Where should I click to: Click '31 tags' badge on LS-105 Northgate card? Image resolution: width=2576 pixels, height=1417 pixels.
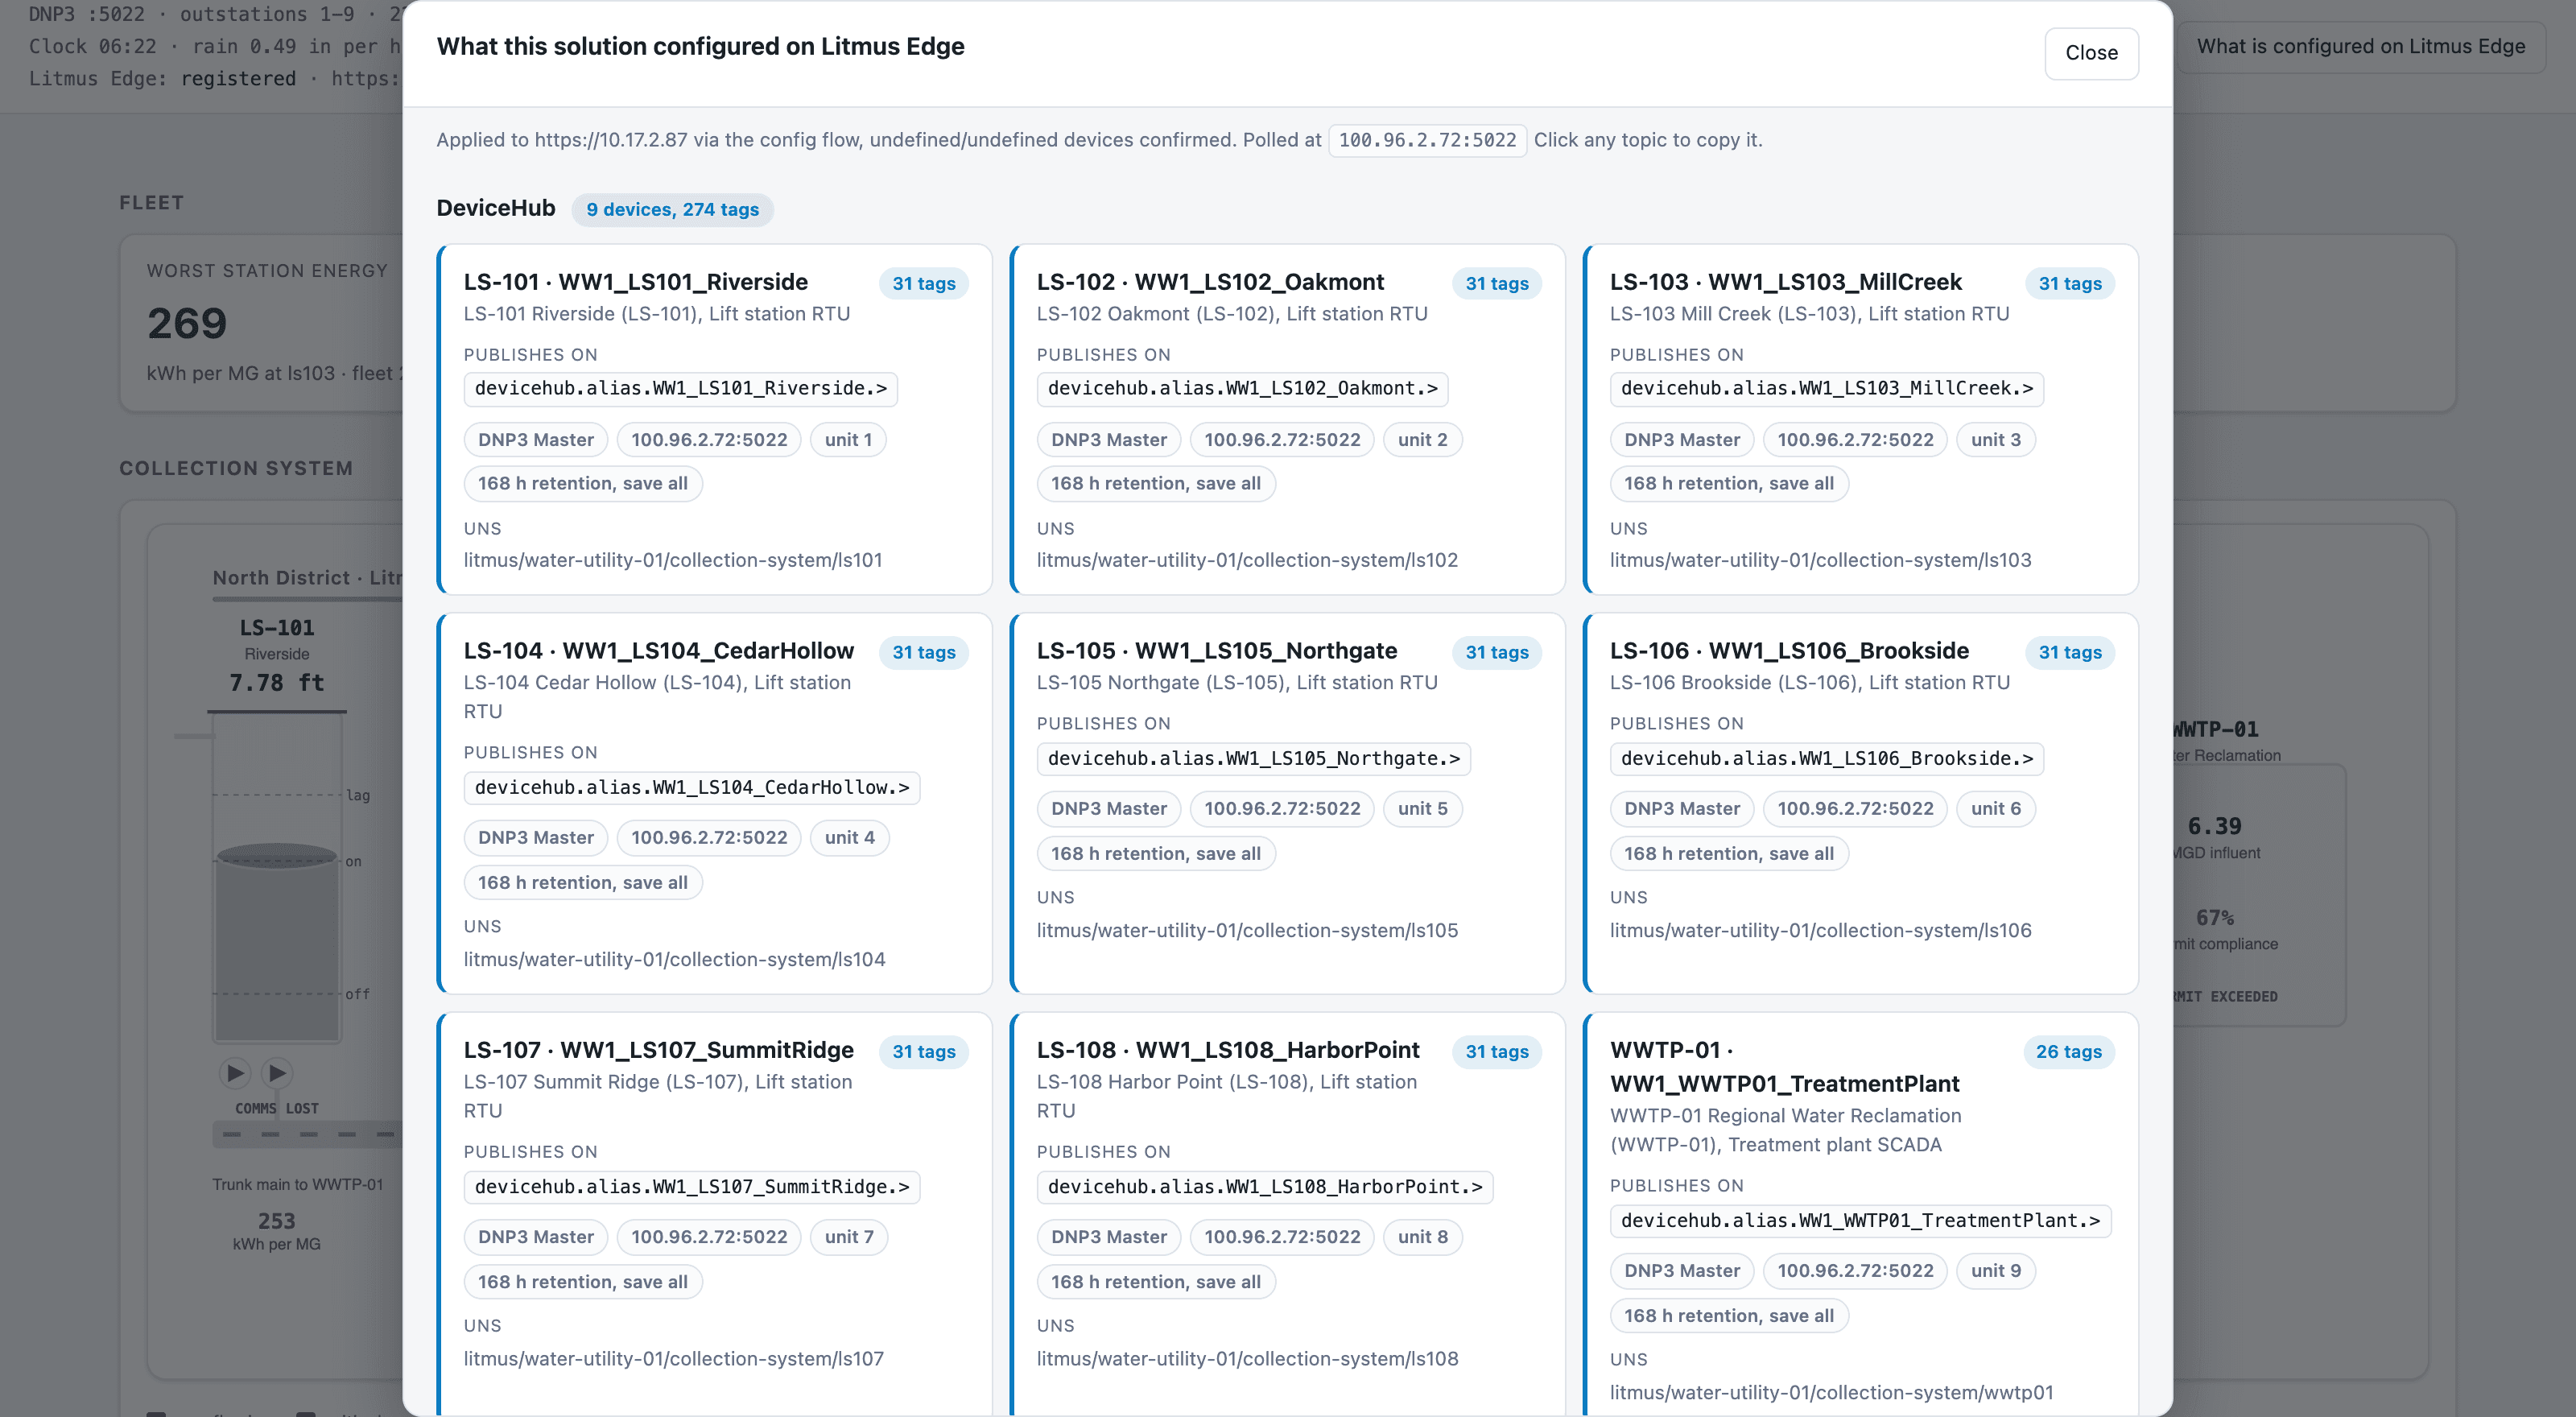pyautogui.click(x=1496, y=652)
